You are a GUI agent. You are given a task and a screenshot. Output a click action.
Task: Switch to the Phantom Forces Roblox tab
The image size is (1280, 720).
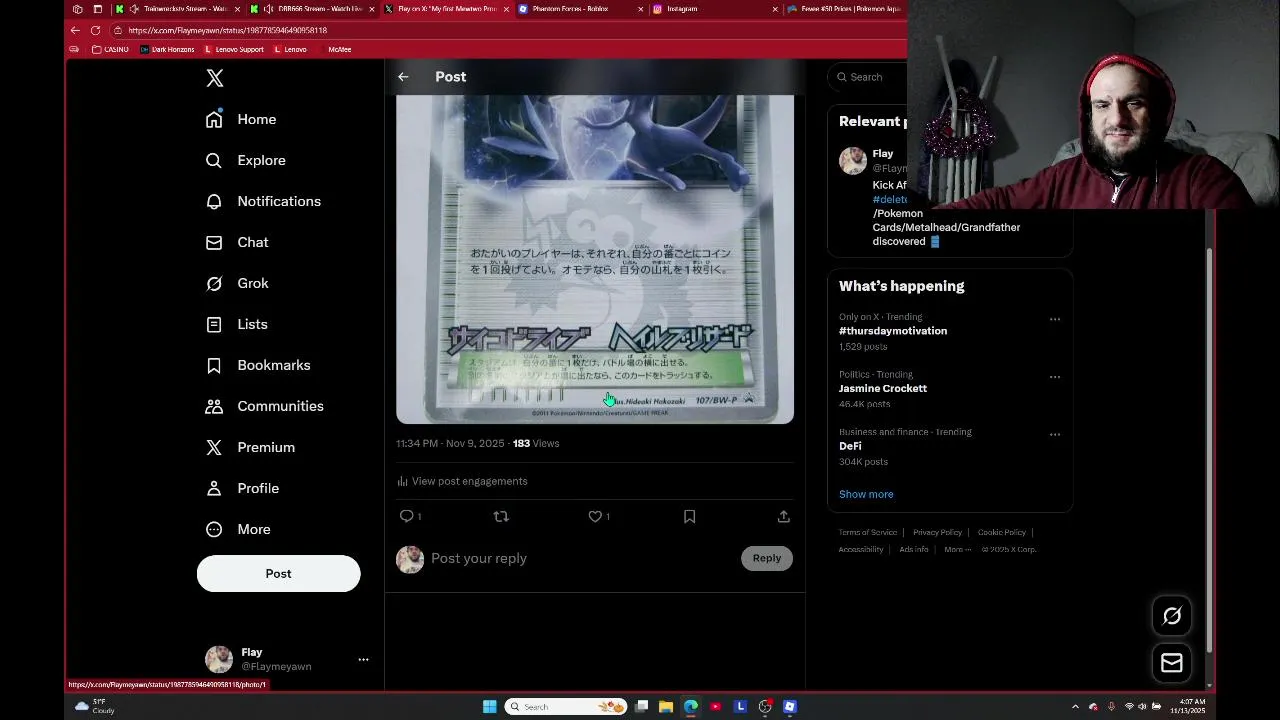580,9
